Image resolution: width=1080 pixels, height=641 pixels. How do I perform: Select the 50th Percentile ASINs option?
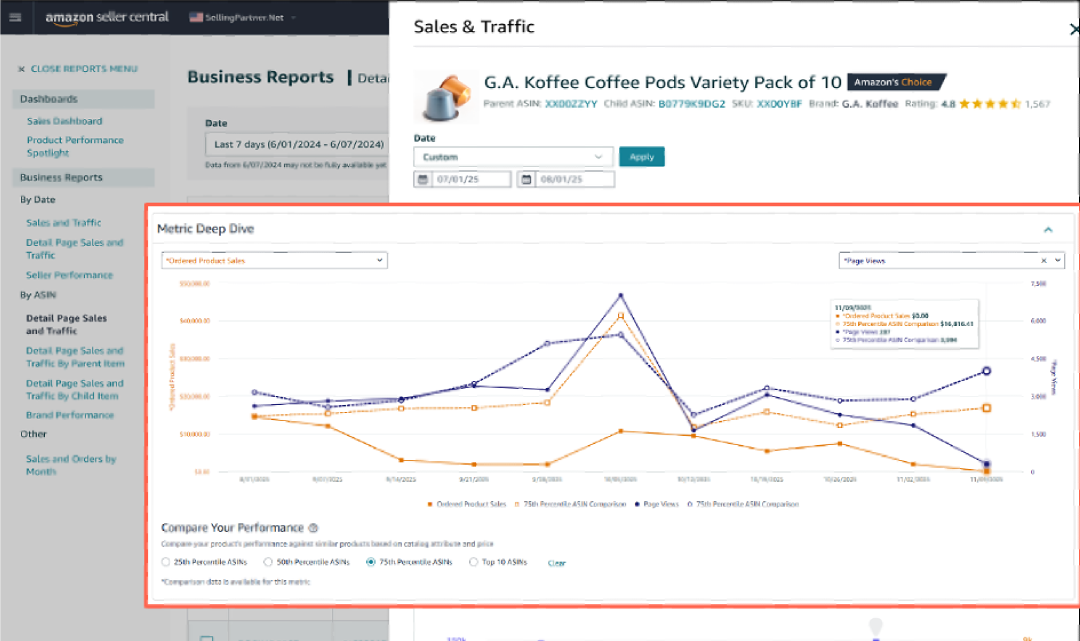pos(268,562)
